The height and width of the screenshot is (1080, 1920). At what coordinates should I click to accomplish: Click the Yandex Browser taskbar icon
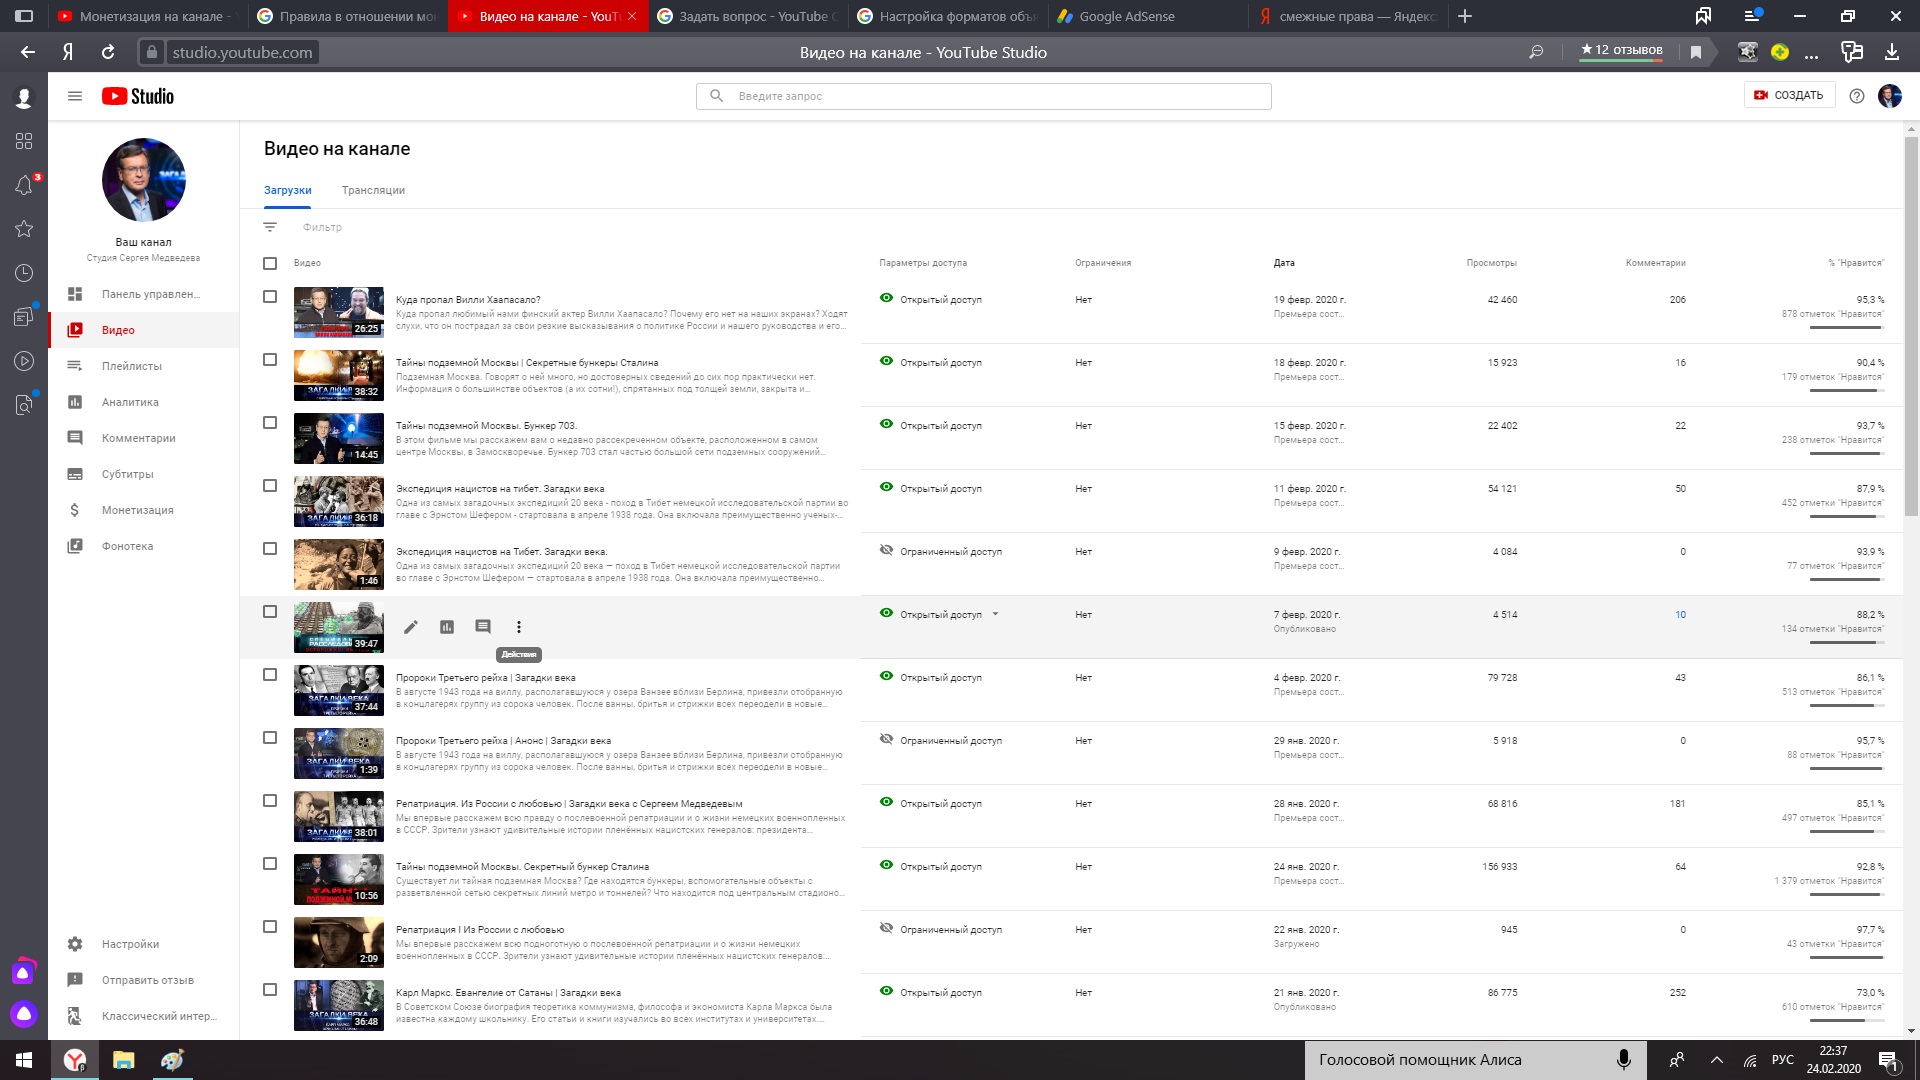[x=75, y=1060]
